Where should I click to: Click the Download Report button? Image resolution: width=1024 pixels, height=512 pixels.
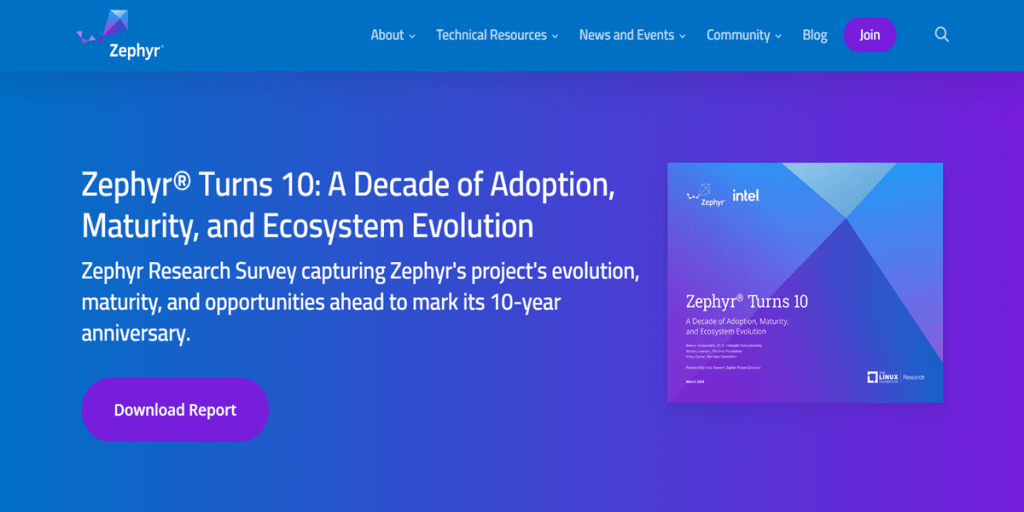pos(175,410)
